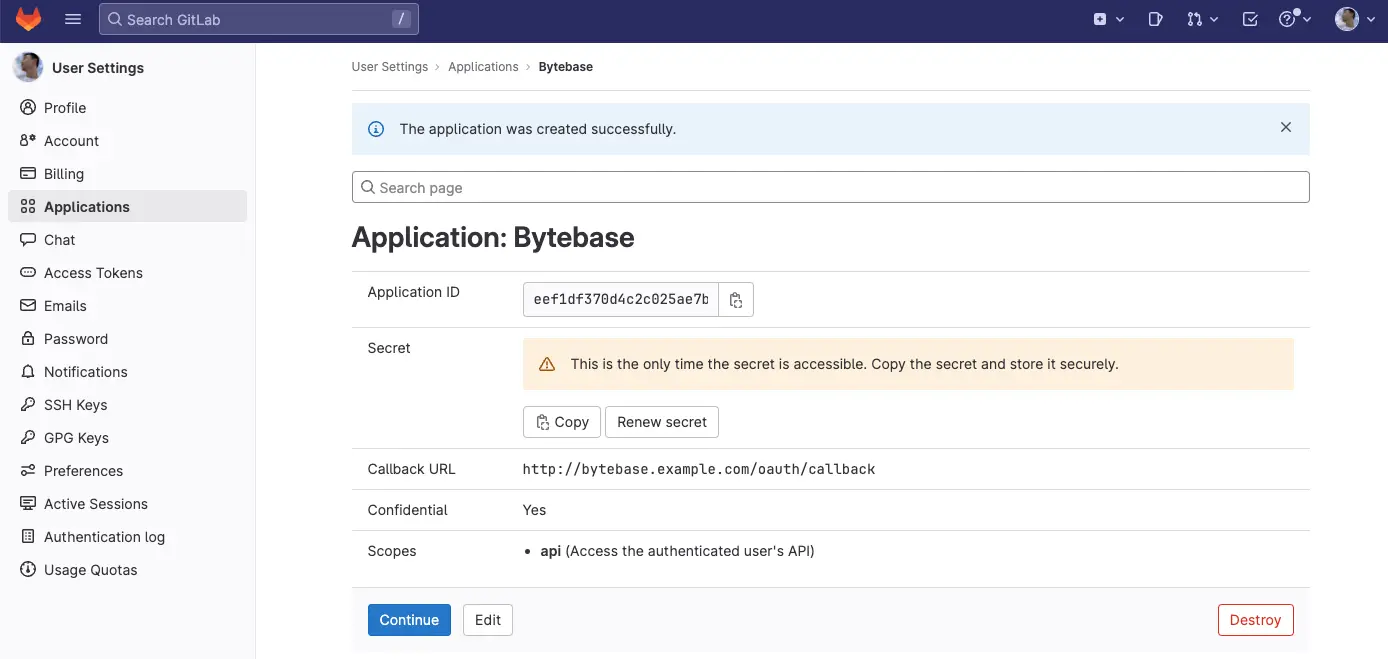Screen dimensions: 1388x659
Task: Open Emails settings
Action: tap(65, 306)
